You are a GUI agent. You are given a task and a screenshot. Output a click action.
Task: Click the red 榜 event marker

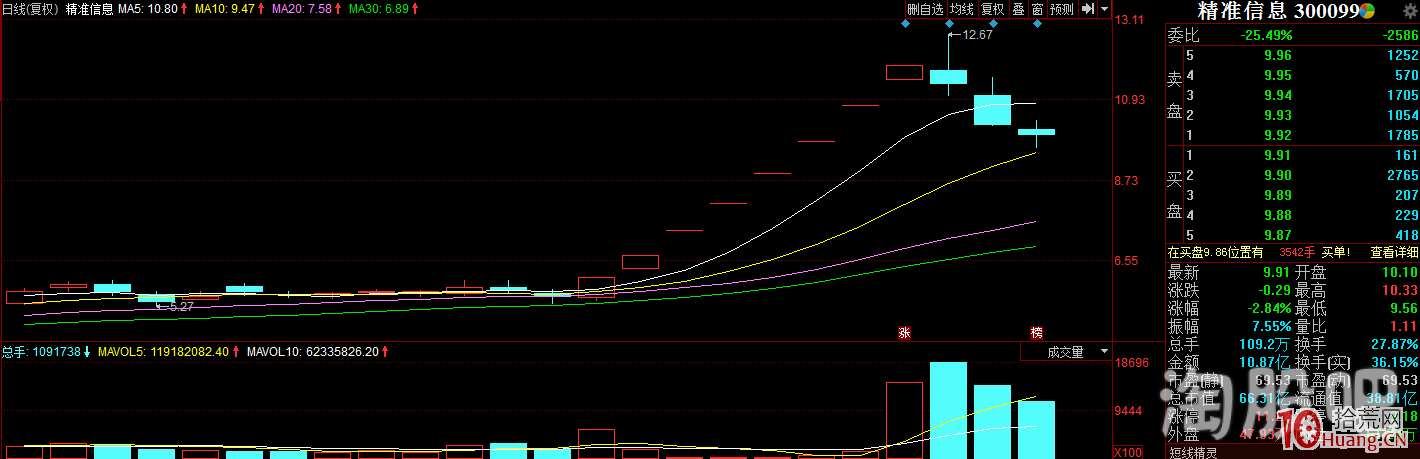(1037, 332)
